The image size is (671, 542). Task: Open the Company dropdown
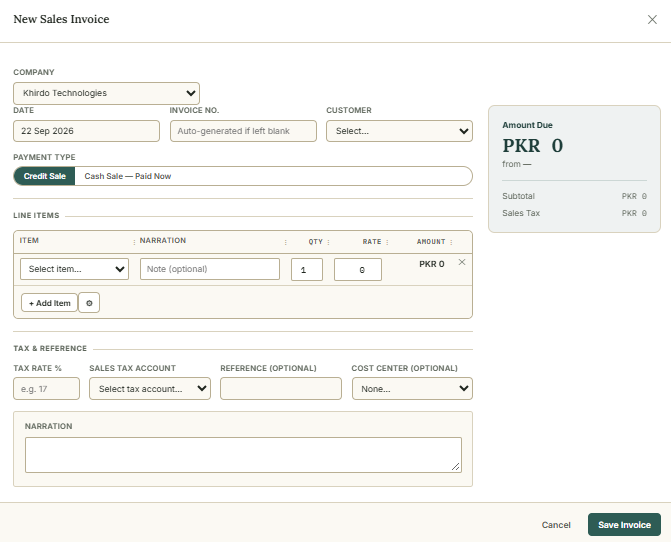click(x=106, y=93)
